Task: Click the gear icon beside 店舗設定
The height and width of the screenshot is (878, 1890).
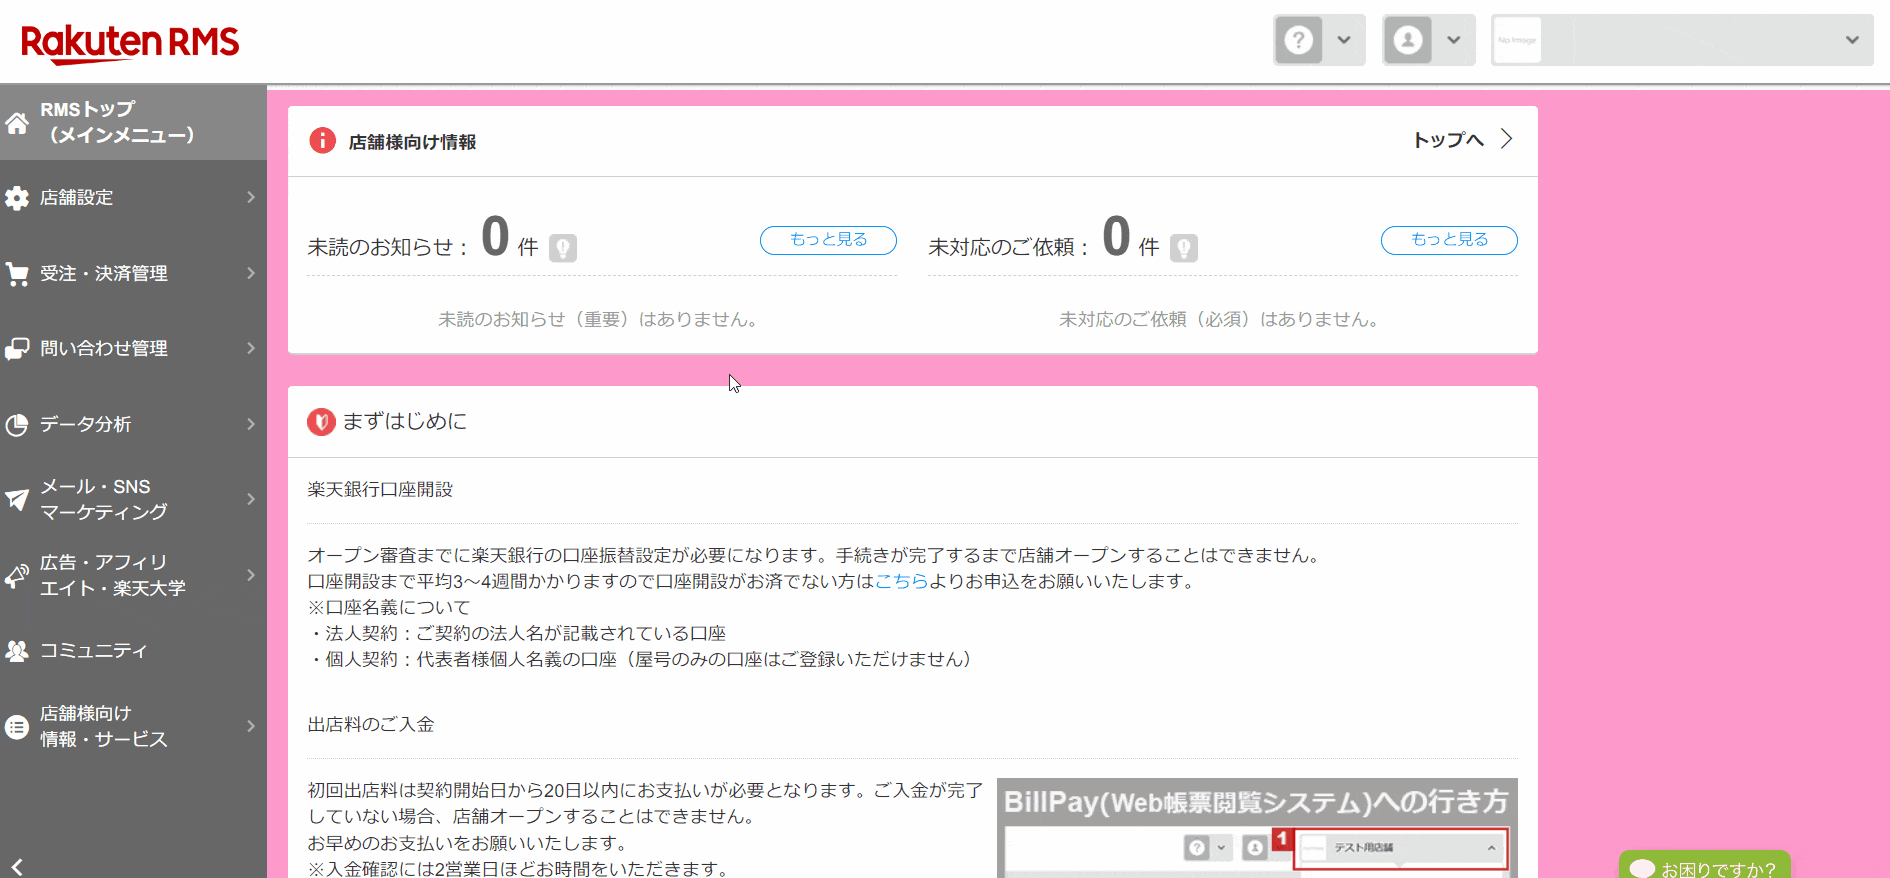Action: pos(17,198)
